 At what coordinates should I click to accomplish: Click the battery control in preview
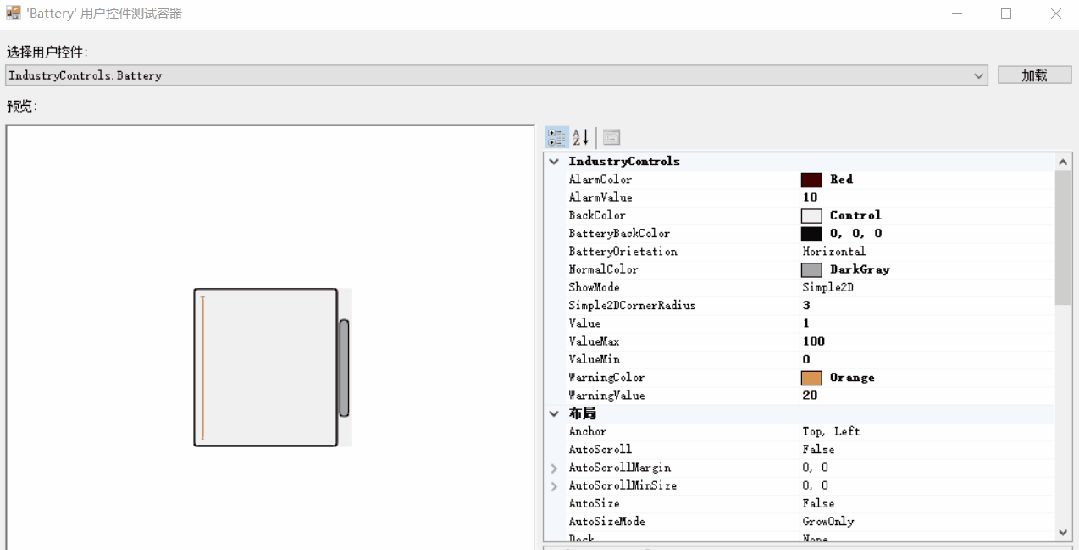coord(266,367)
